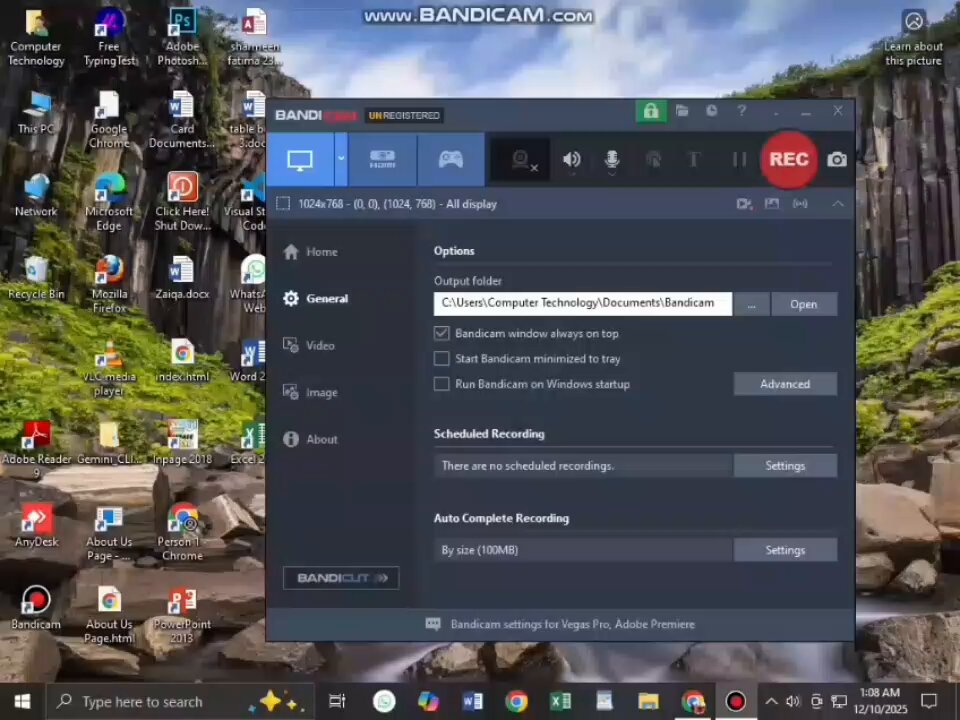Enable Start Bandicam minimized to tray
Viewport: 960px width, 720px height.
pos(441,359)
